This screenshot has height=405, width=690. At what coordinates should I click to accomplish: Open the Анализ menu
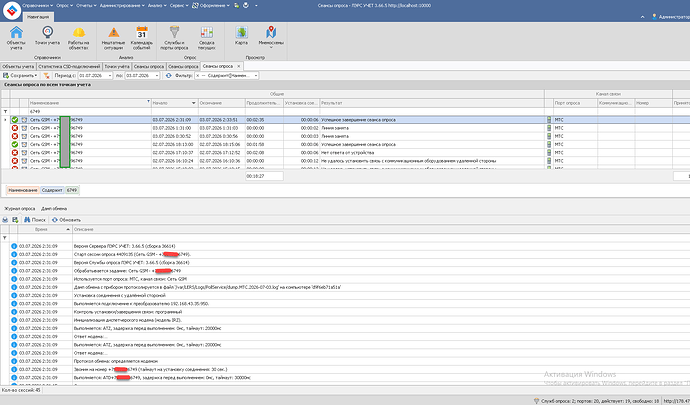tap(157, 5)
